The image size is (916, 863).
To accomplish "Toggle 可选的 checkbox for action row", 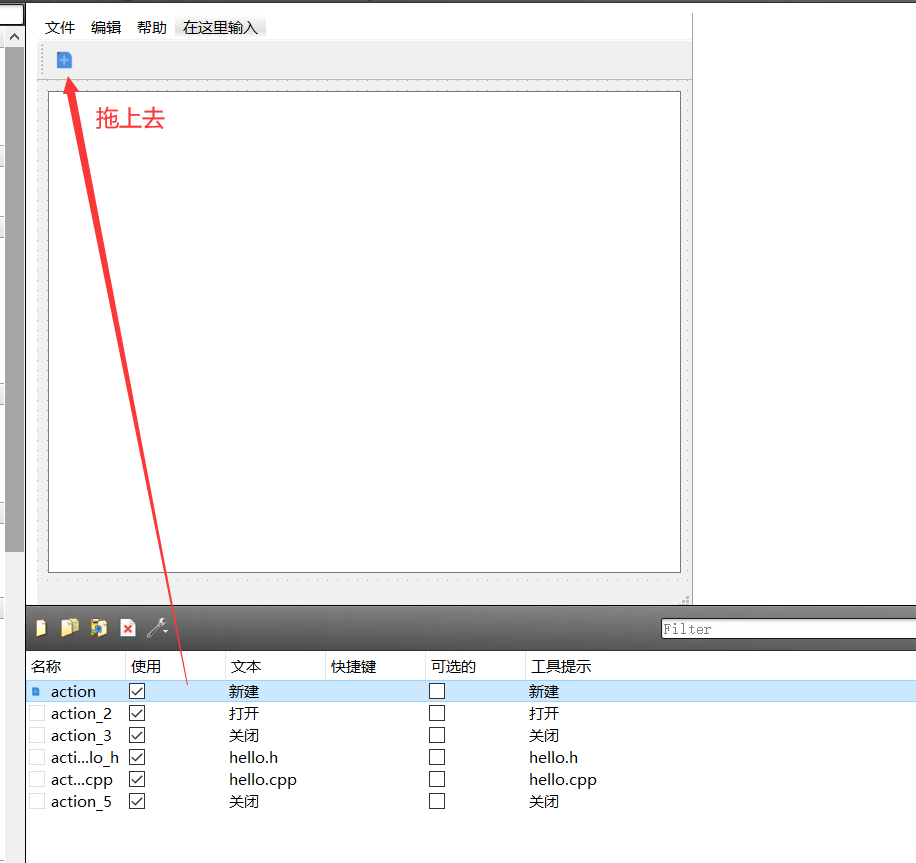I will [437, 691].
